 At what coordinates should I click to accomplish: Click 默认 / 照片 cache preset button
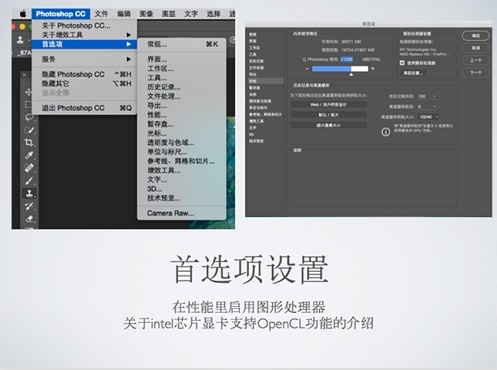point(329,115)
